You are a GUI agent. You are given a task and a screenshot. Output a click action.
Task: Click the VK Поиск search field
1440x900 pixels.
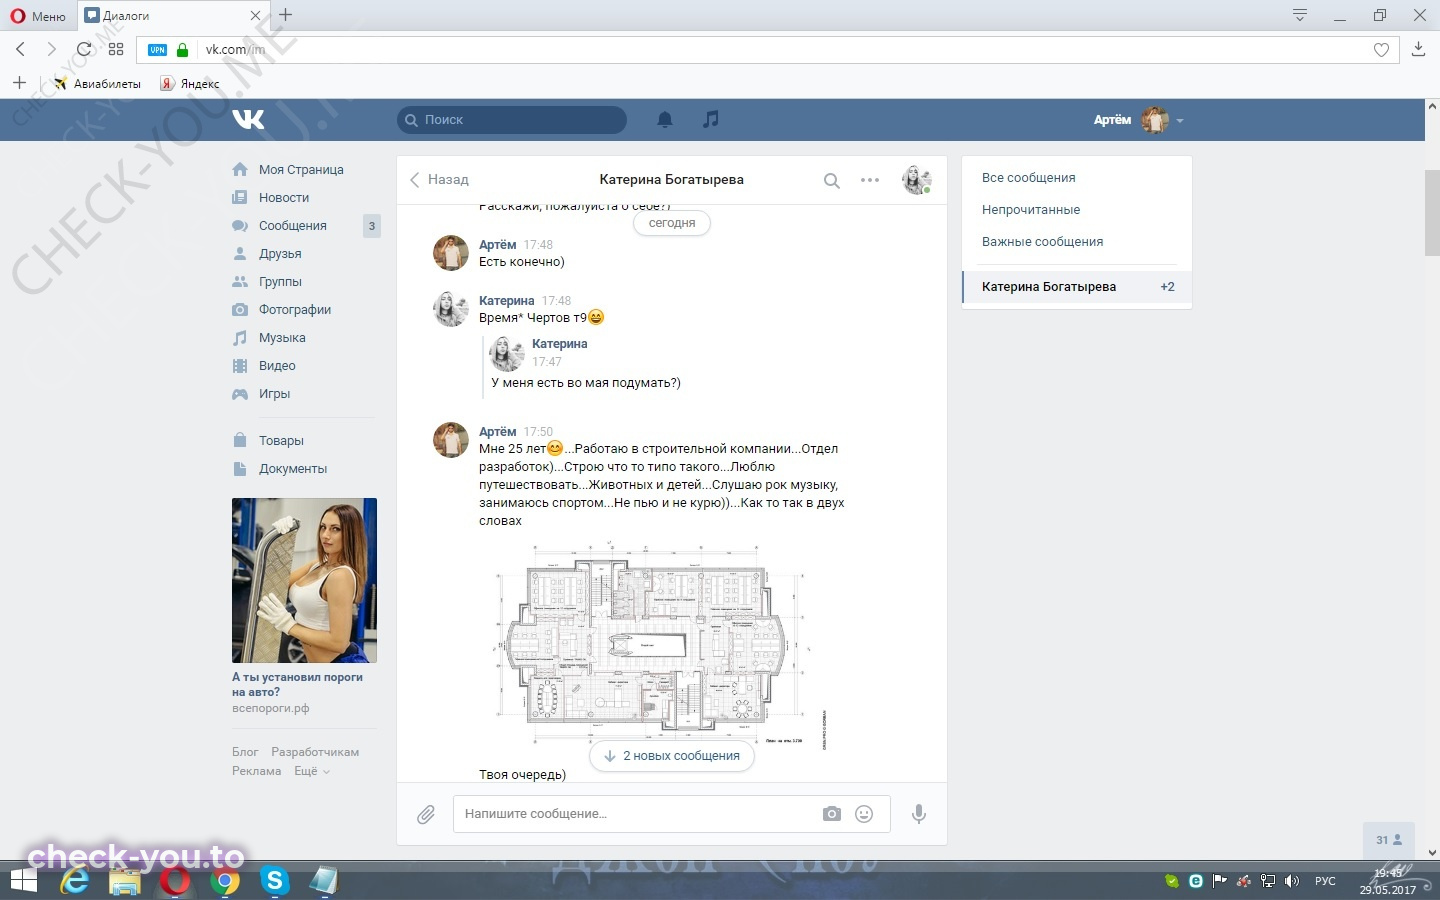pos(512,120)
